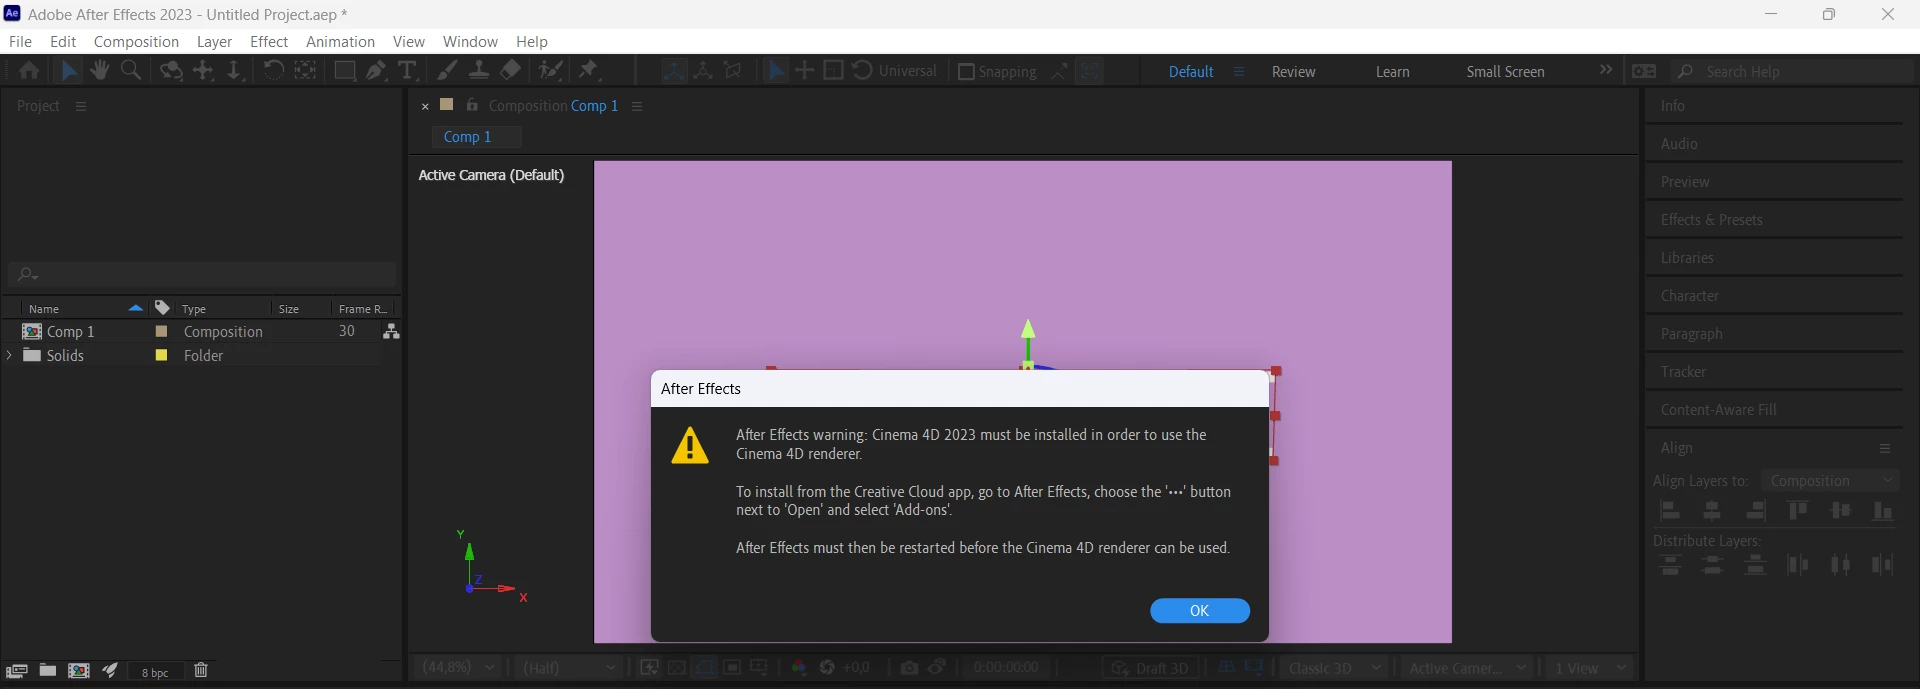Click Comp 1 yellow label swatch
1920x689 pixels.
(x=161, y=331)
